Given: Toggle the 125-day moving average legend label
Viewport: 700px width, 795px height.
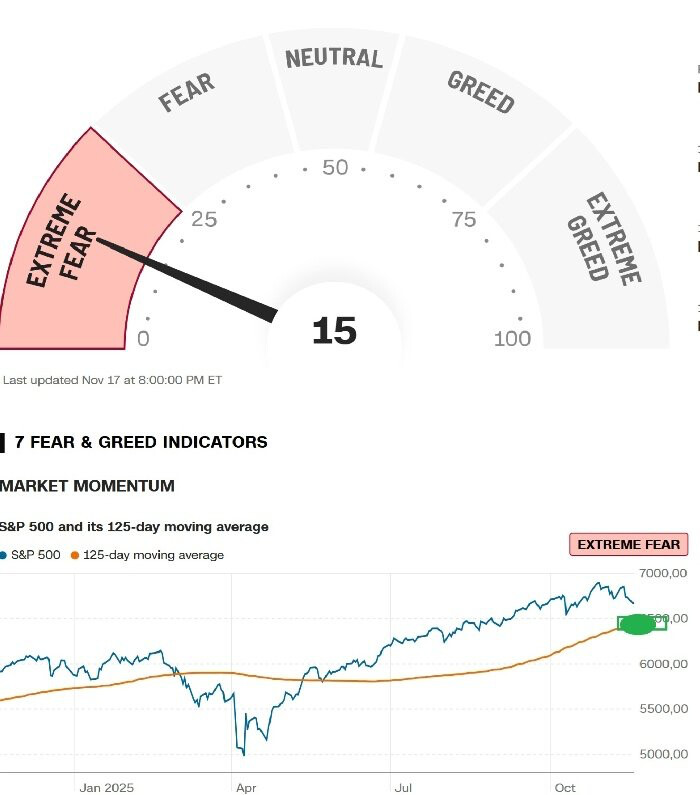Looking at the screenshot, I should point(153,555).
